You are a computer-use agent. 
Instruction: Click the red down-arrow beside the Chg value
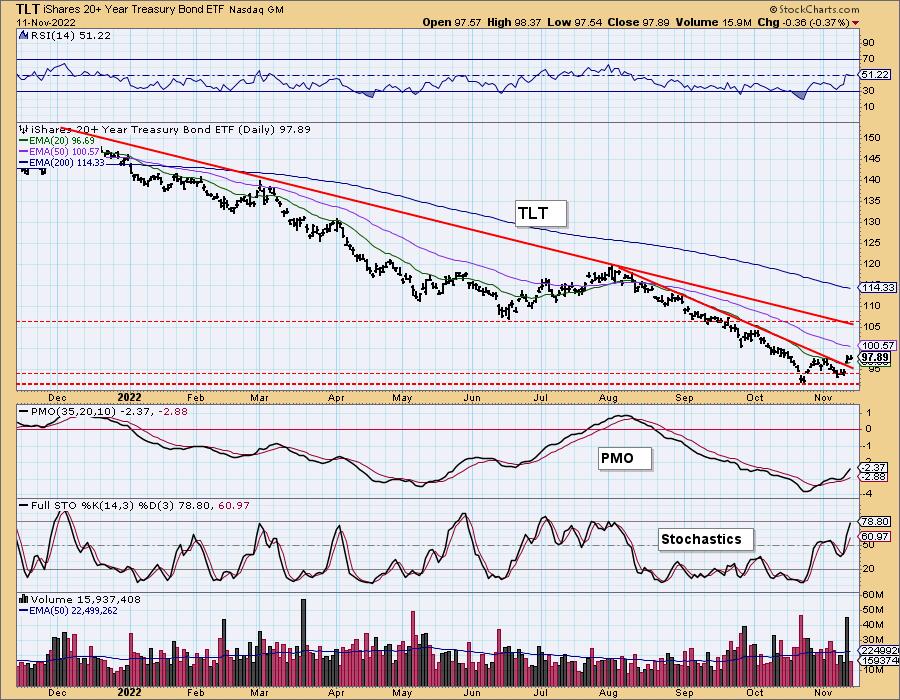[856, 22]
